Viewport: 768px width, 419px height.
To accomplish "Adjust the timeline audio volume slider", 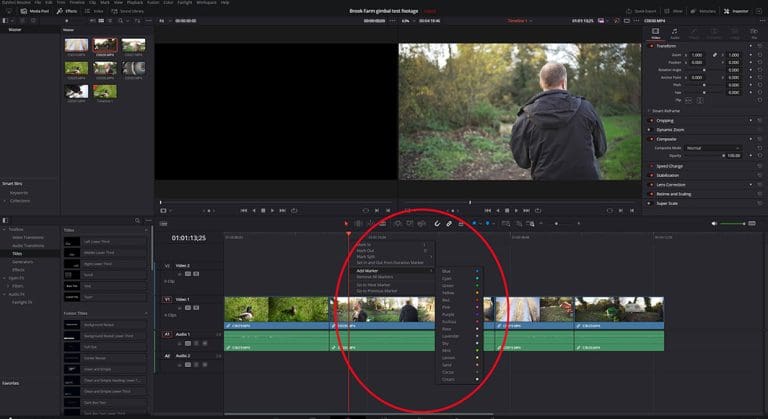I will [733, 223].
